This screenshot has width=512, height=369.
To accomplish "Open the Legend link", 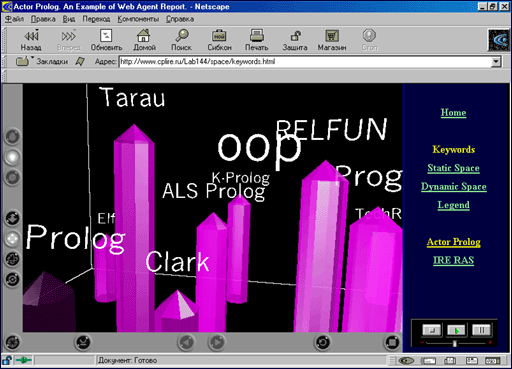I will [454, 205].
